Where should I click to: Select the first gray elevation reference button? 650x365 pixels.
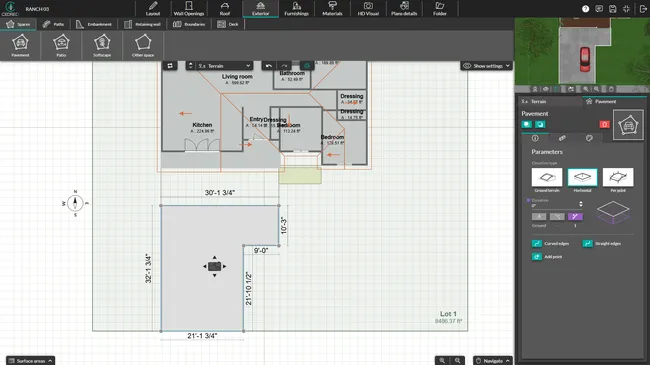pos(539,217)
